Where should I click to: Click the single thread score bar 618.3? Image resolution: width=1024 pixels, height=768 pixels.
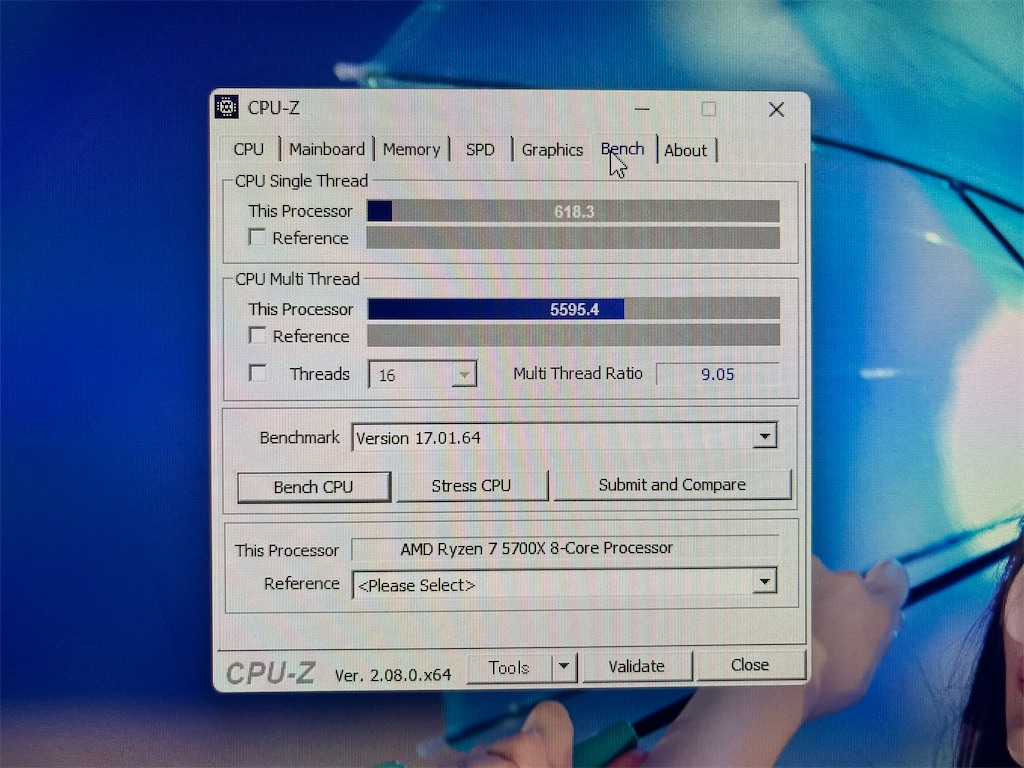(x=573, y=212)
